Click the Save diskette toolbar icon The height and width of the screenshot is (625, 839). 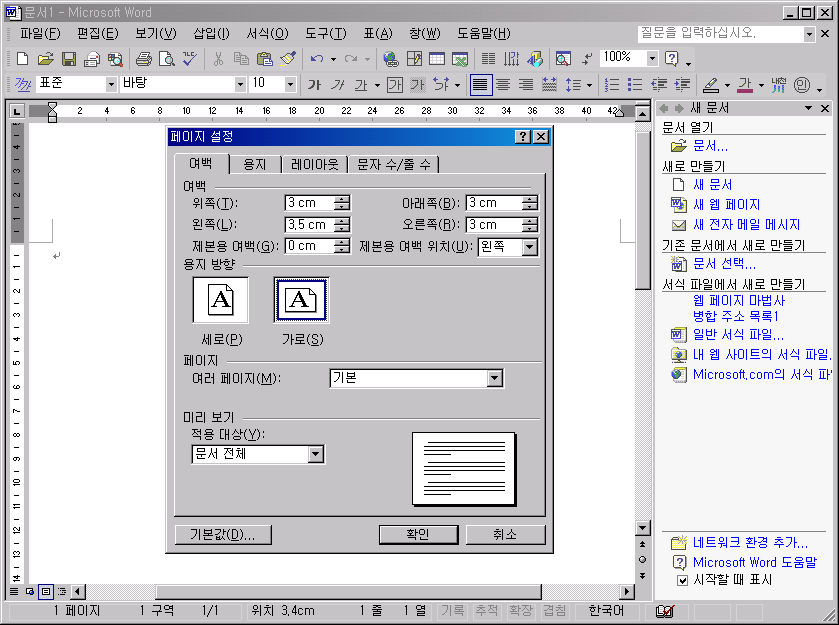(68, 58)
